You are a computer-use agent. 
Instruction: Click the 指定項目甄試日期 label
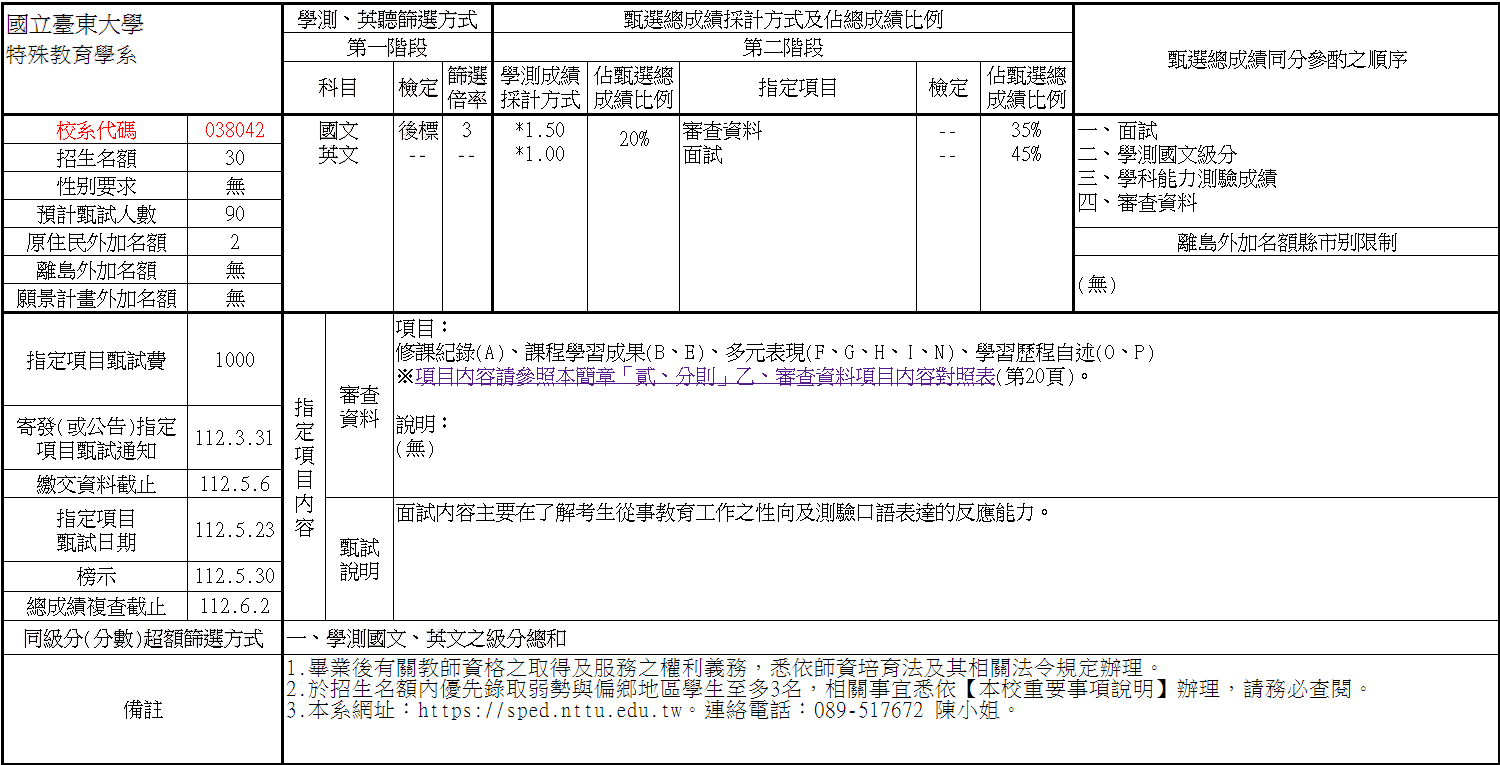coord(96,530)
